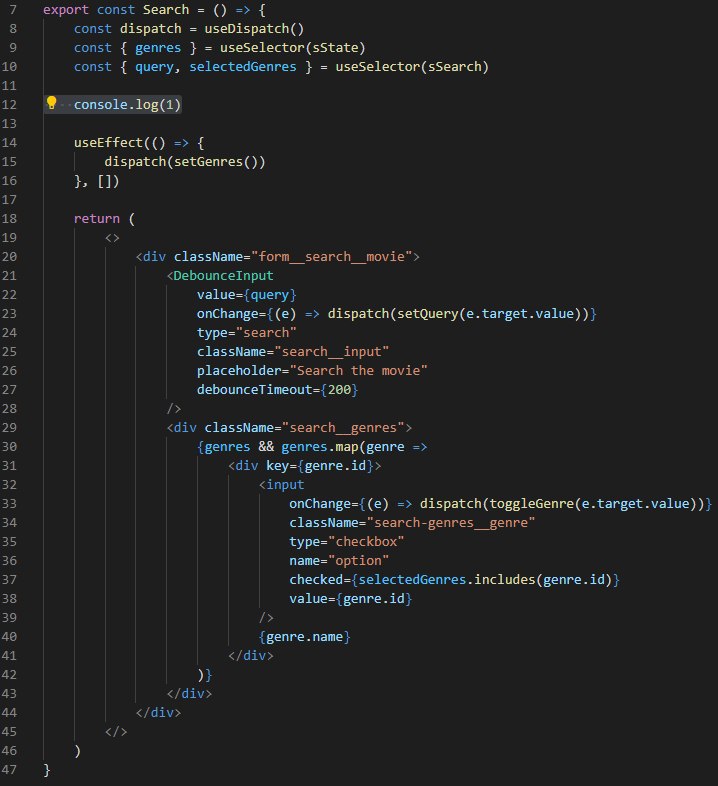Screen dimensions: 718x786
Task: Click the closing '</div>' on line 43
Action: click(189, 694)
